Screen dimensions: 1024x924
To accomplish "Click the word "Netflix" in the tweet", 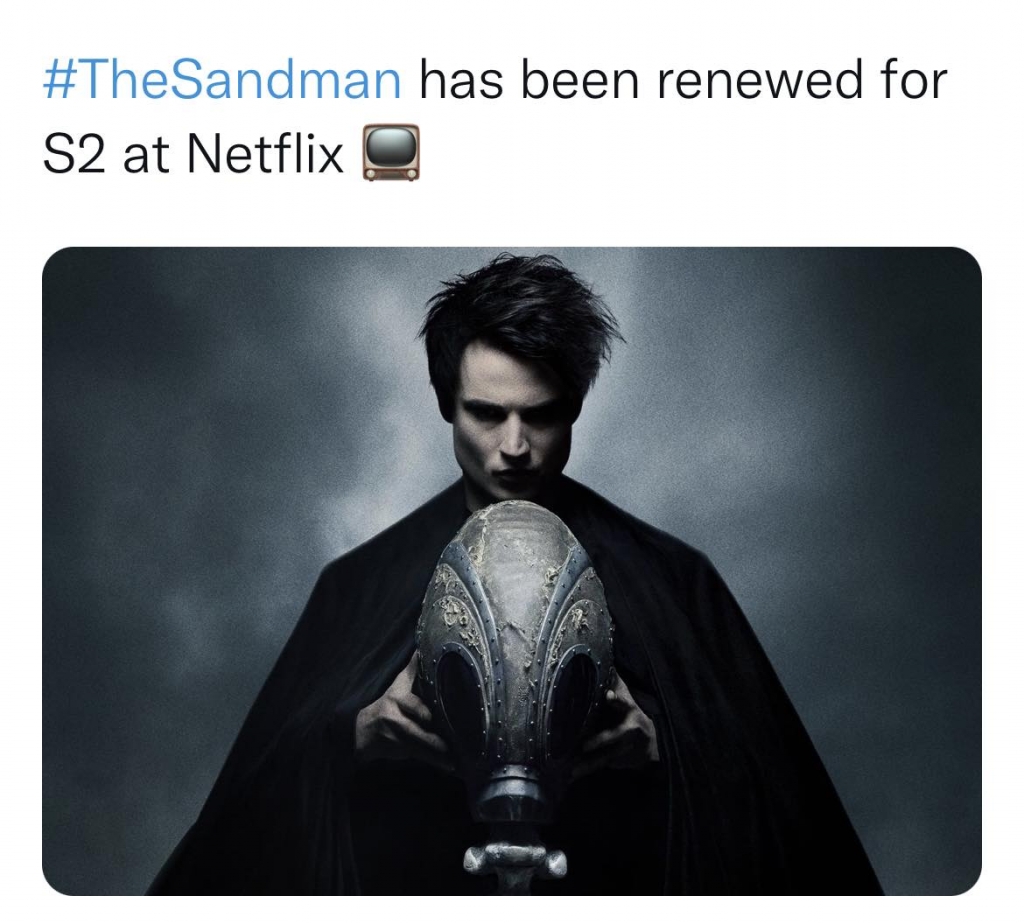I will (265, 155).
